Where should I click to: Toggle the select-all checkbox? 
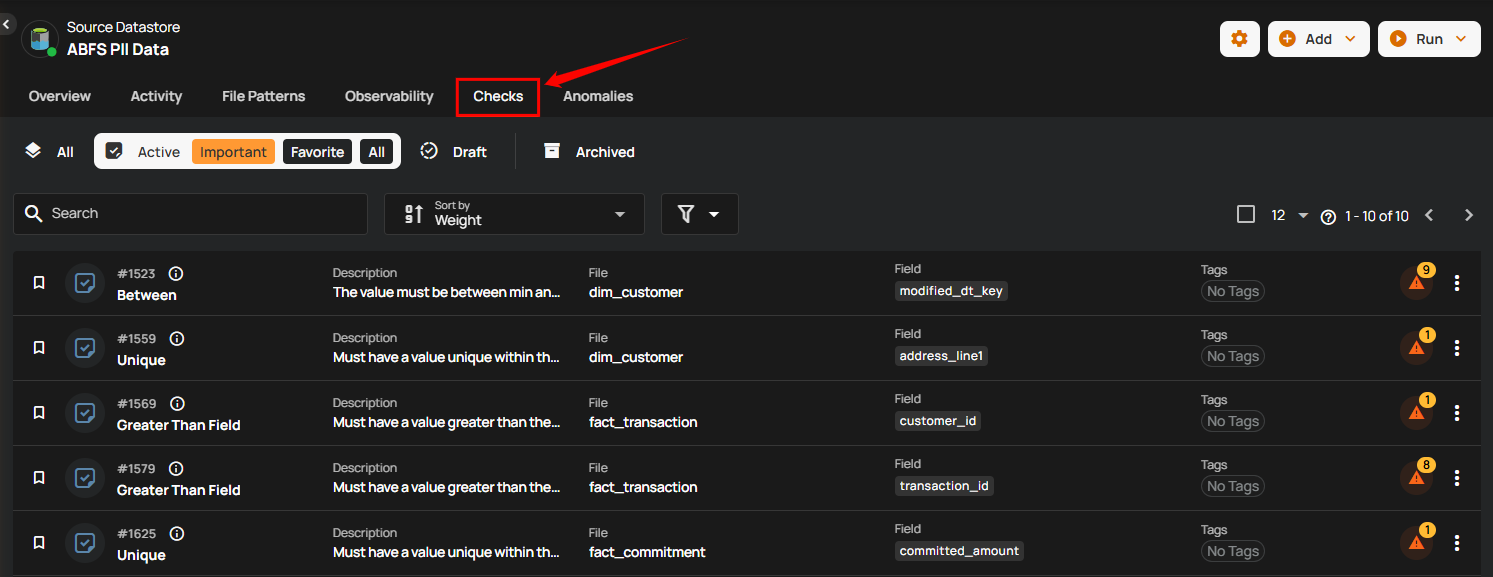pos(1246,214)
